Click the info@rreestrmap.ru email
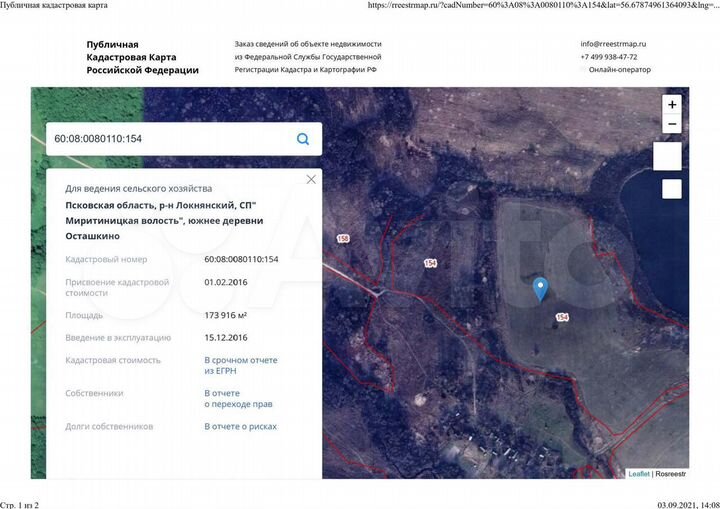This screenshot has width=720, height=509. point(613,44)
